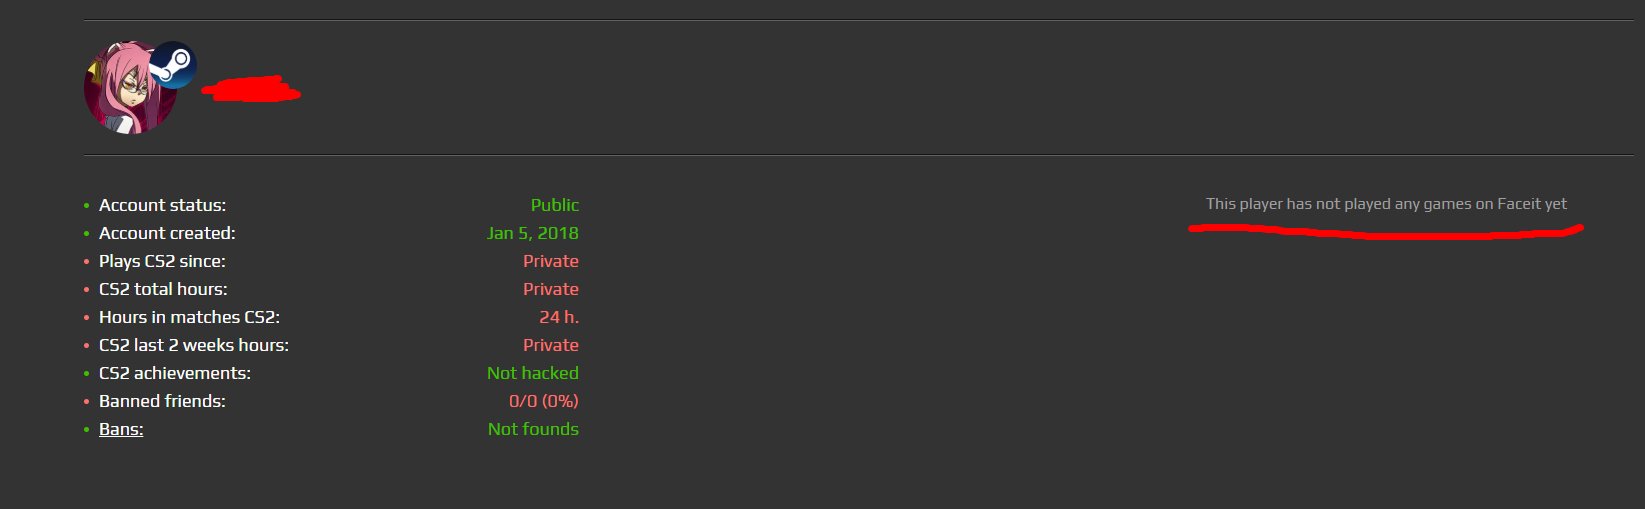Click Private value beside CS2 total hours
The width and height of the screenshot is (1645, 509).
click(550, 289)
